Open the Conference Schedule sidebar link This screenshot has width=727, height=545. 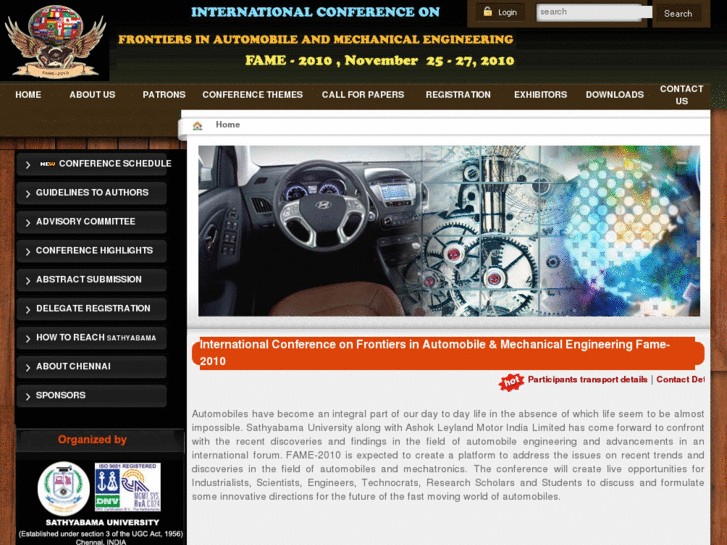115,164
